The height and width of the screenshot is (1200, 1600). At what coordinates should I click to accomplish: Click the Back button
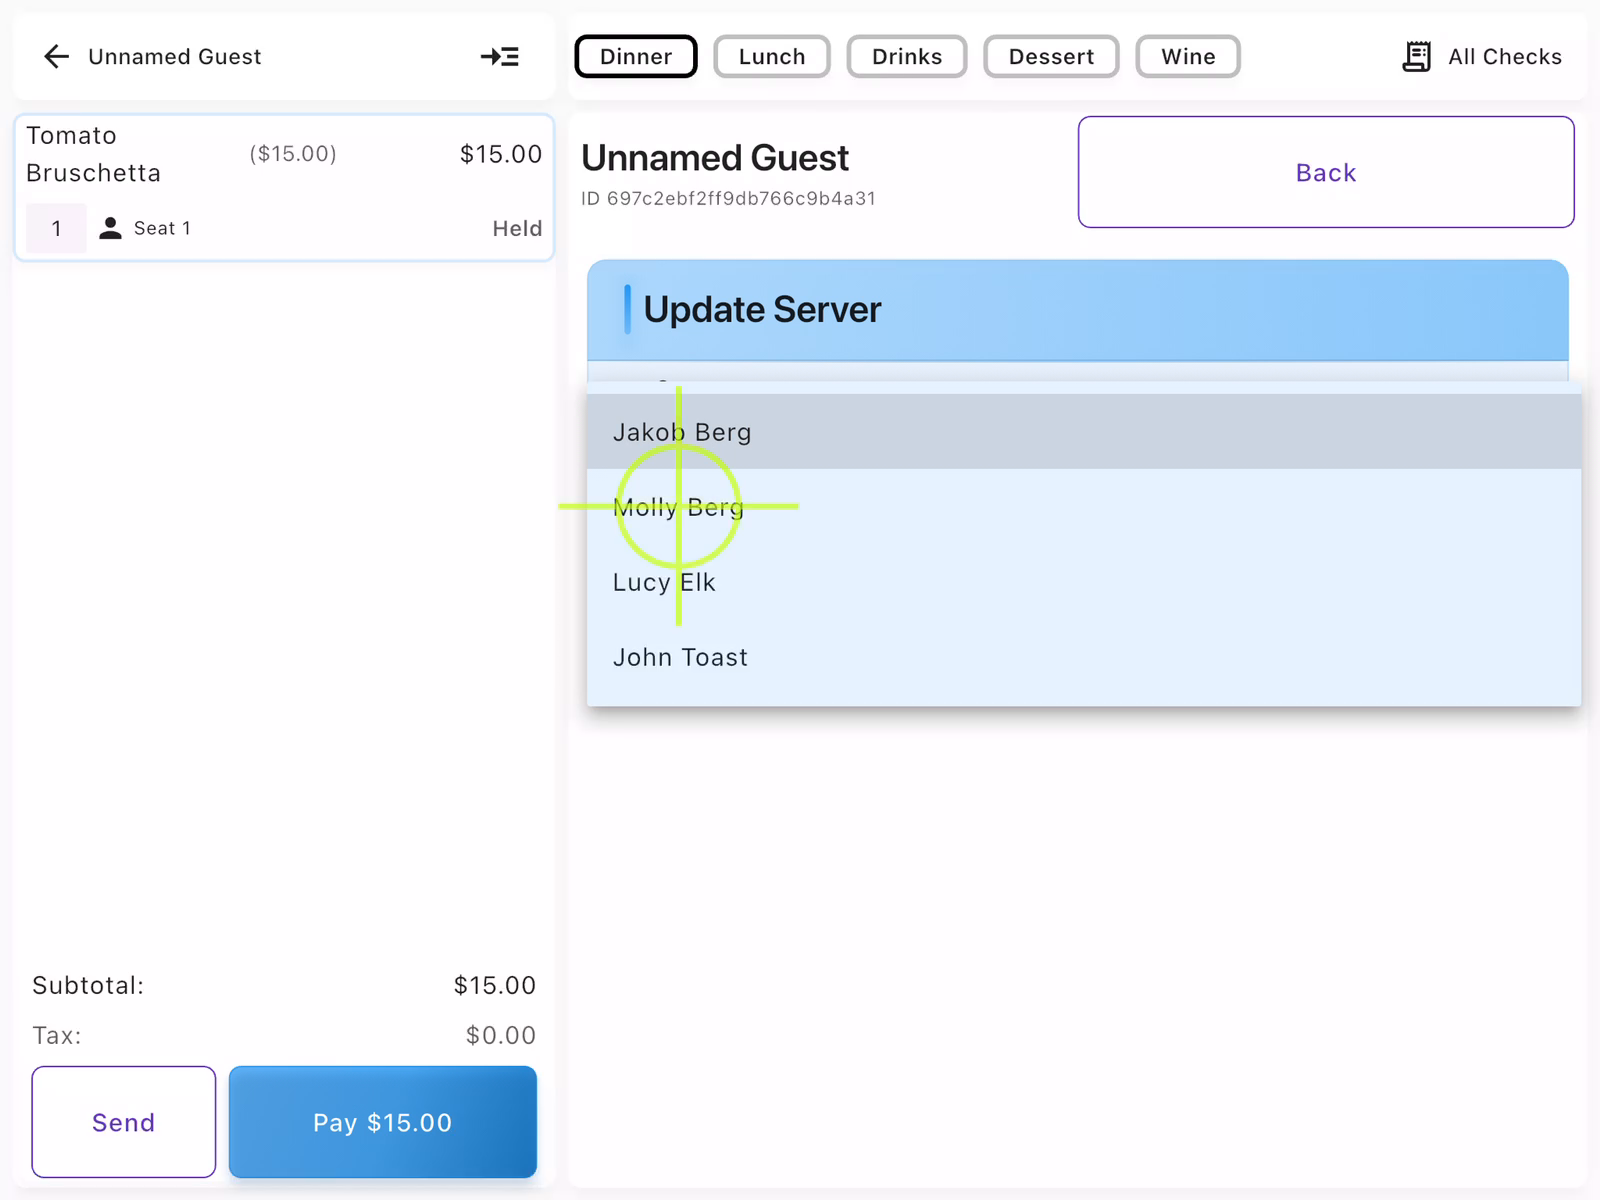tap(1325, 172)
